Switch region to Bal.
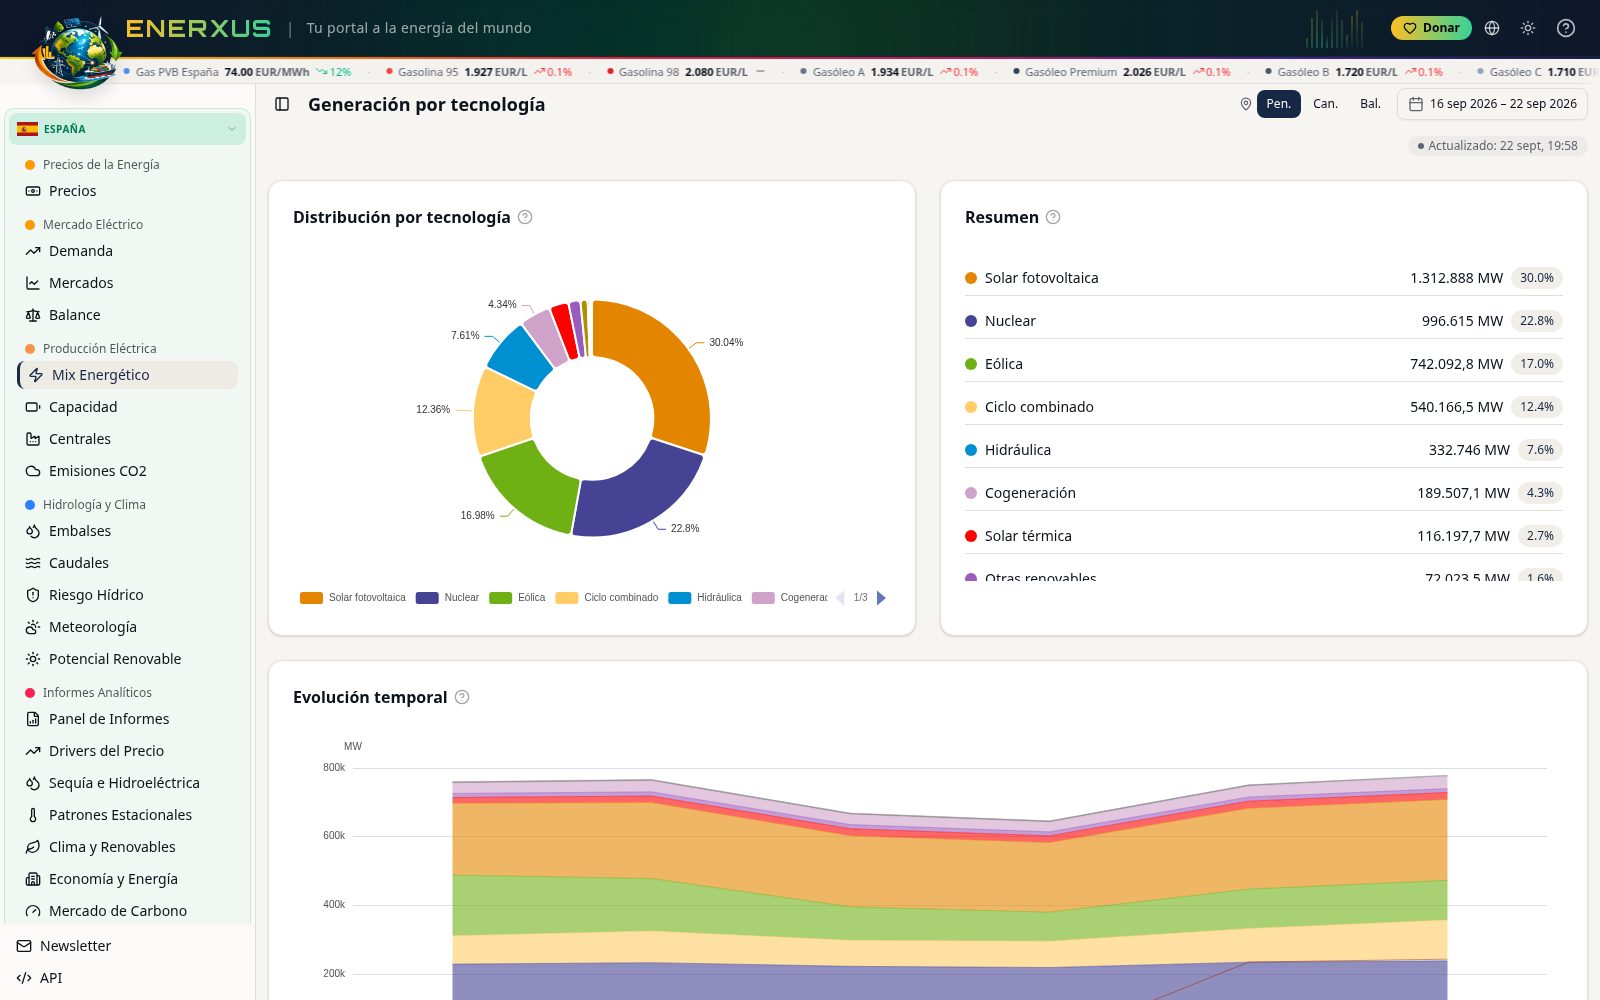Image resolution: width=1600 pixels, height=1000 pixels. [x=1370, y=104]
